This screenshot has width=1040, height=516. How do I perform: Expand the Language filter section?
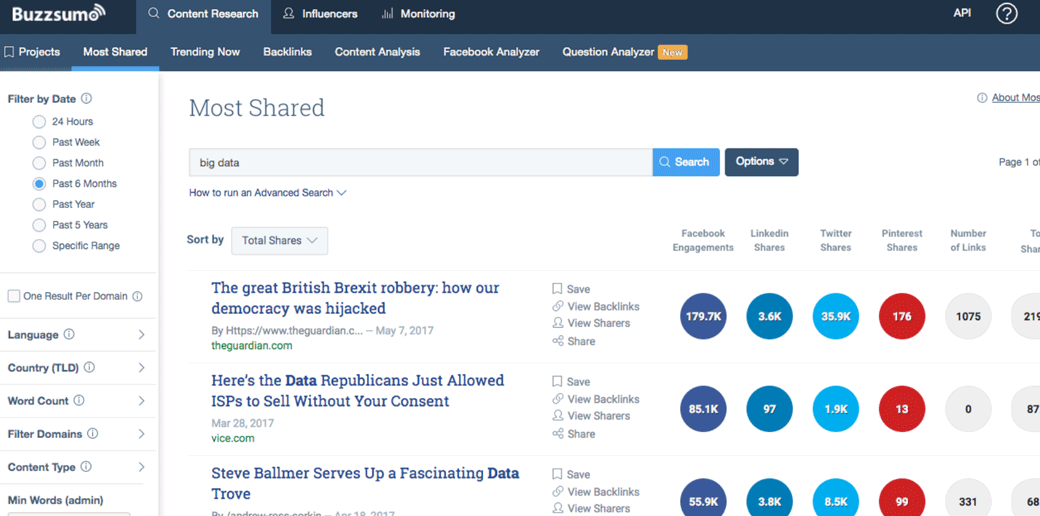pyautogui.click(x=141, y=335)
